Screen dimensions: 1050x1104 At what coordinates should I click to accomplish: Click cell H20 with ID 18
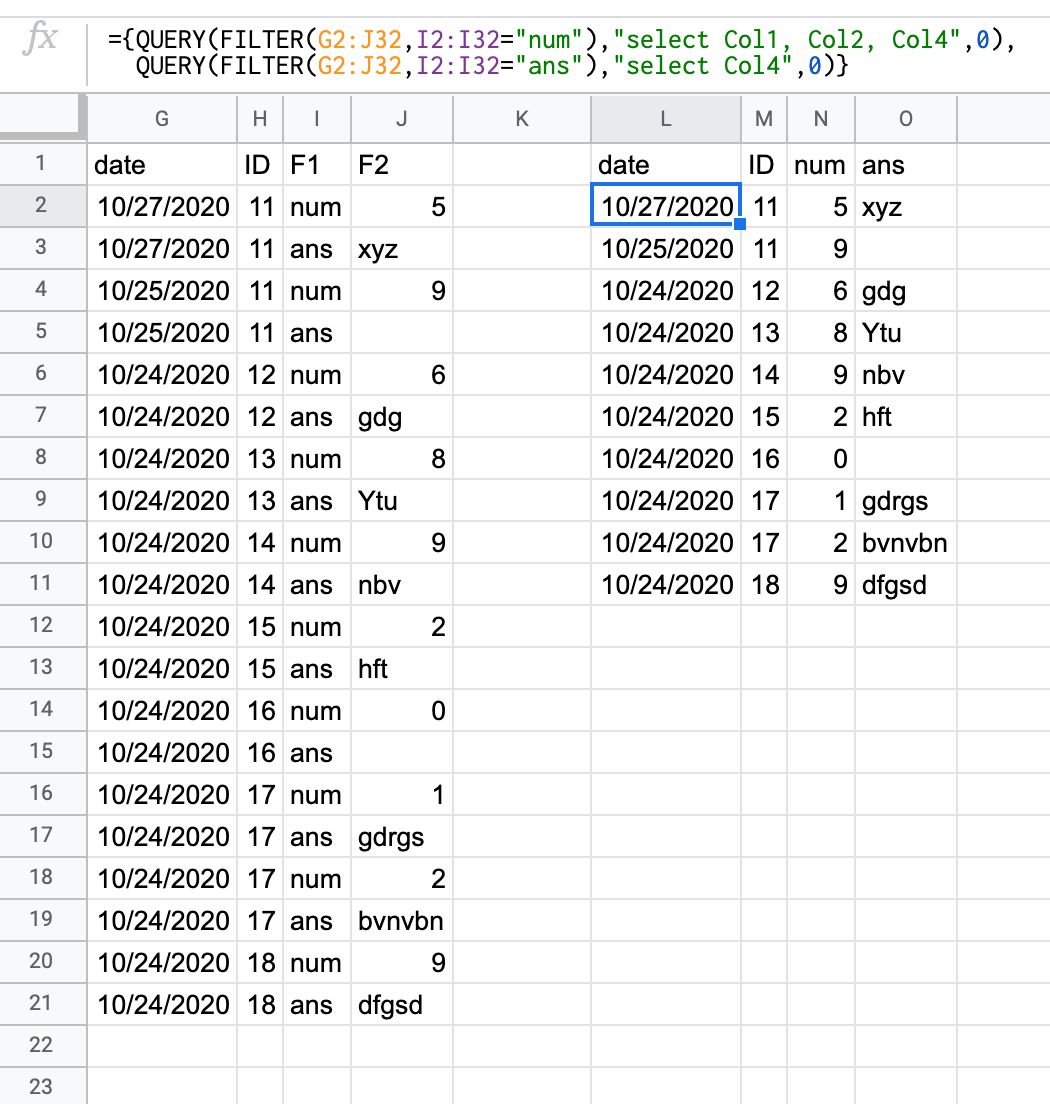point(260,962)
